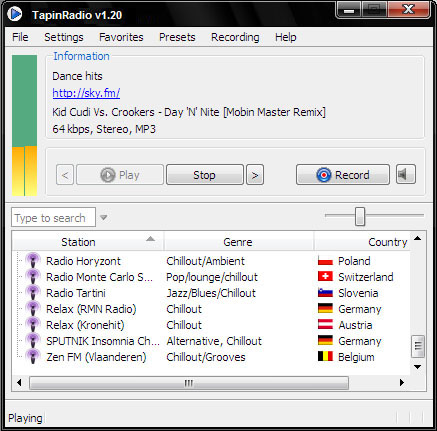The image size is (437, 431).
Task: Open the Help menu
Action: (x=285, y=37)
